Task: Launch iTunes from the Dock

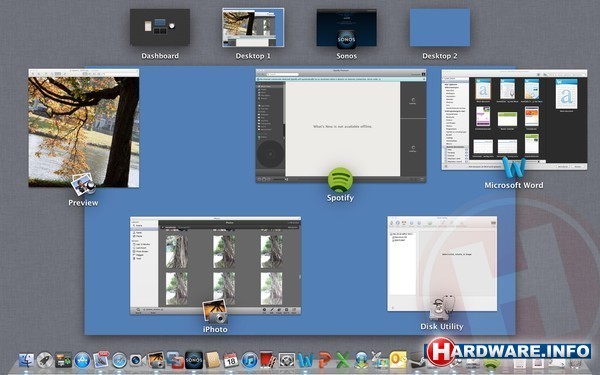Action: coord(249,360)
